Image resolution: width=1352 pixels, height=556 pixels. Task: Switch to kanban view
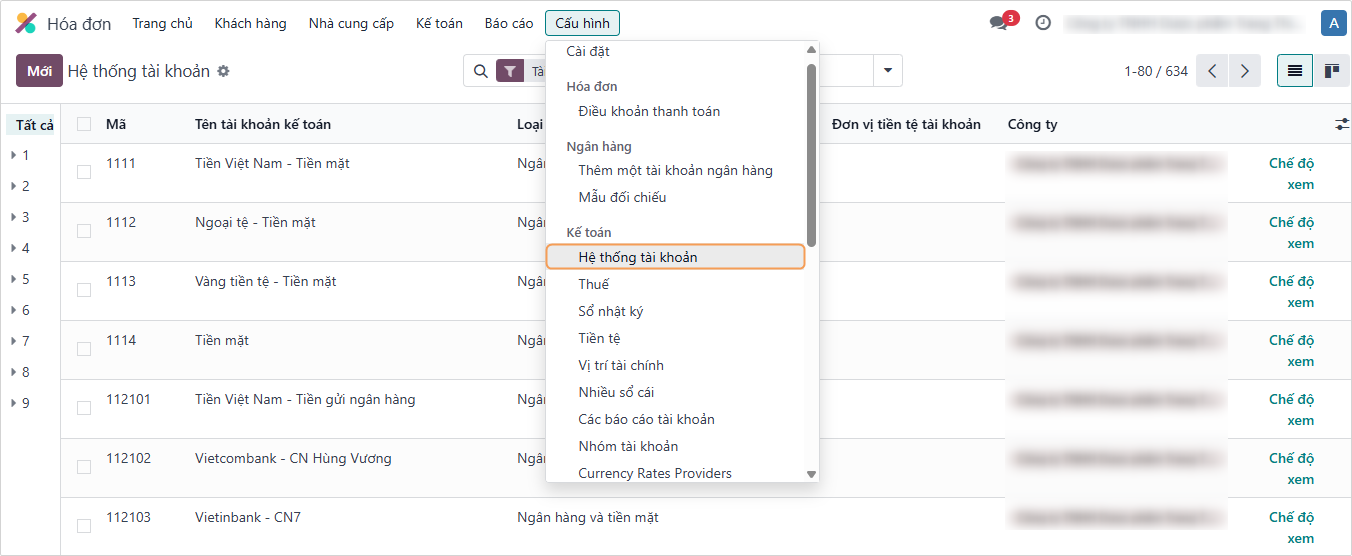coord(1331,71)
